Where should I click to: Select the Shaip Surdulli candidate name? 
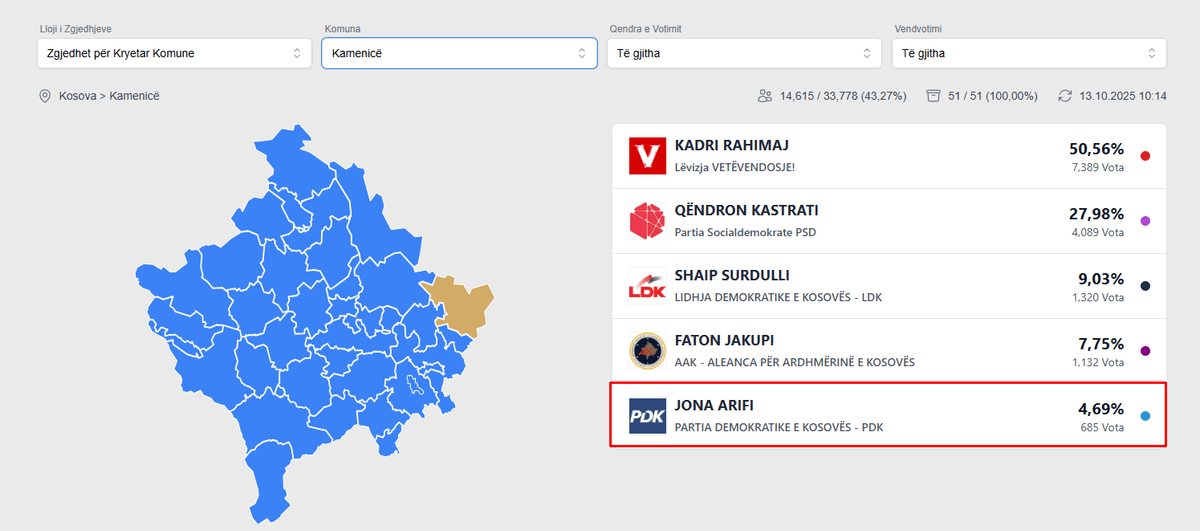(x=732, y=276)
